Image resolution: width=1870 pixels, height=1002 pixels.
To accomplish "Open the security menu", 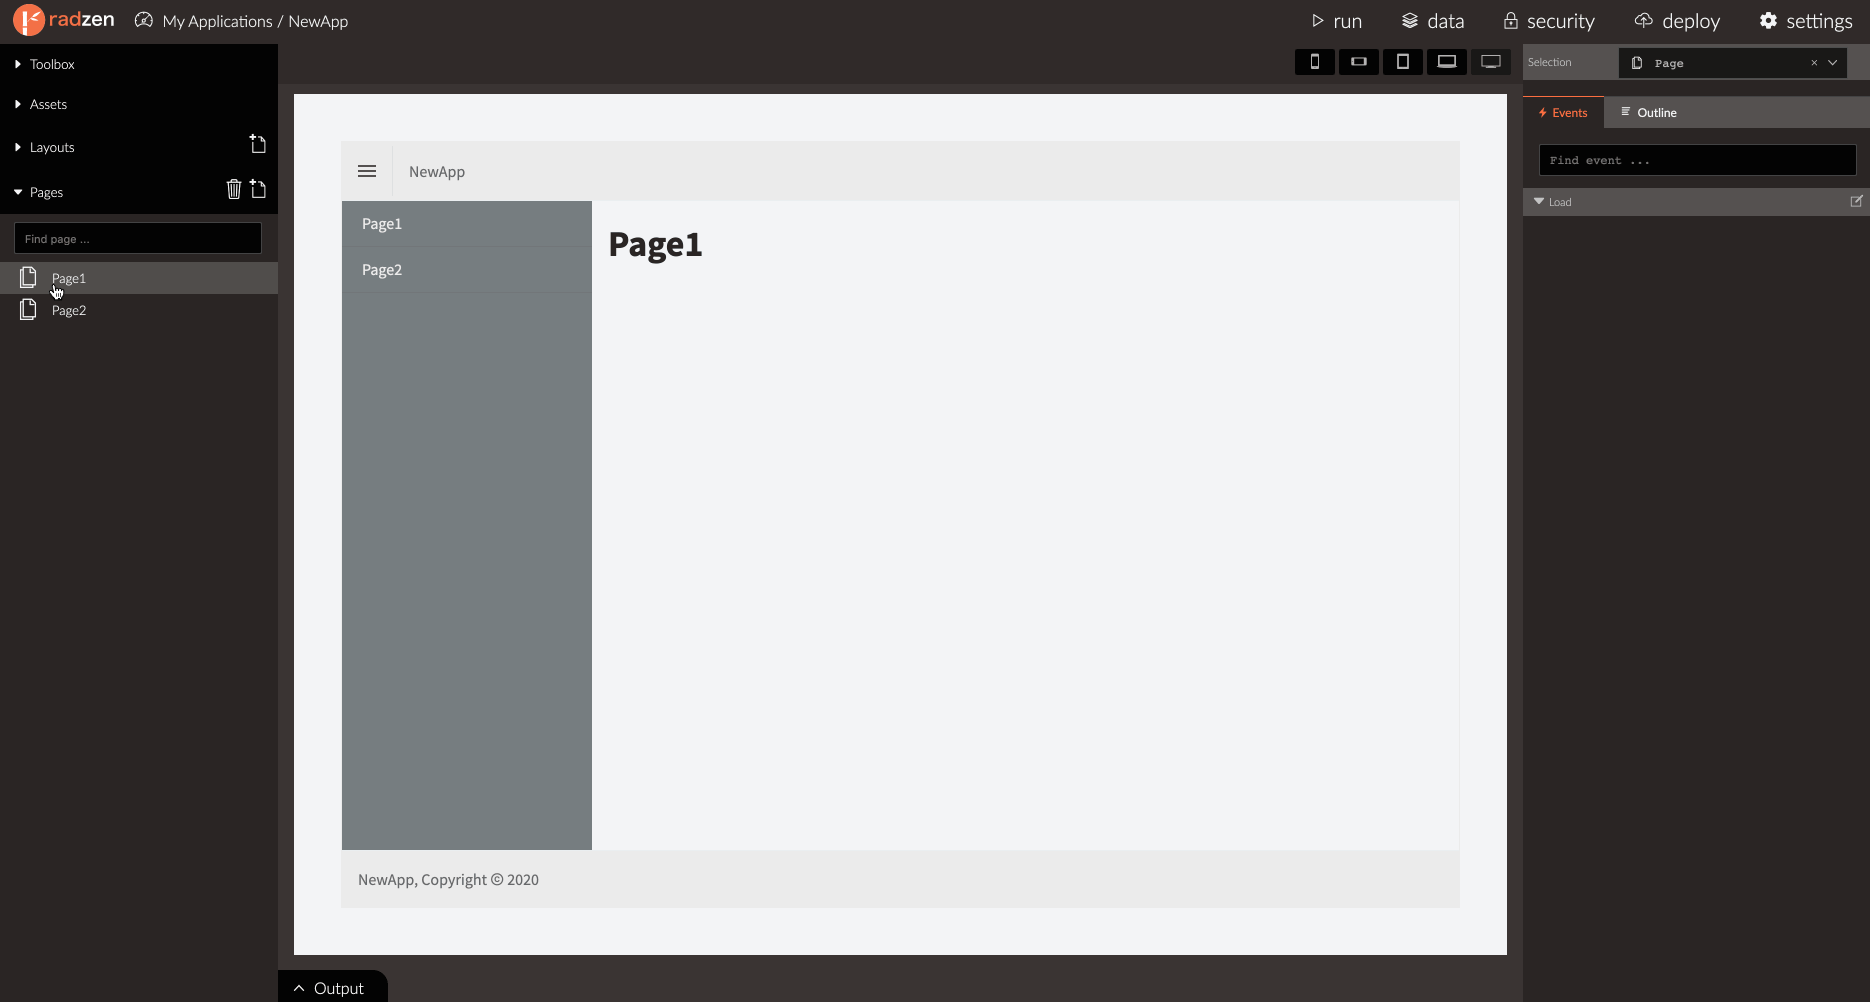I will click(1549, 21).
